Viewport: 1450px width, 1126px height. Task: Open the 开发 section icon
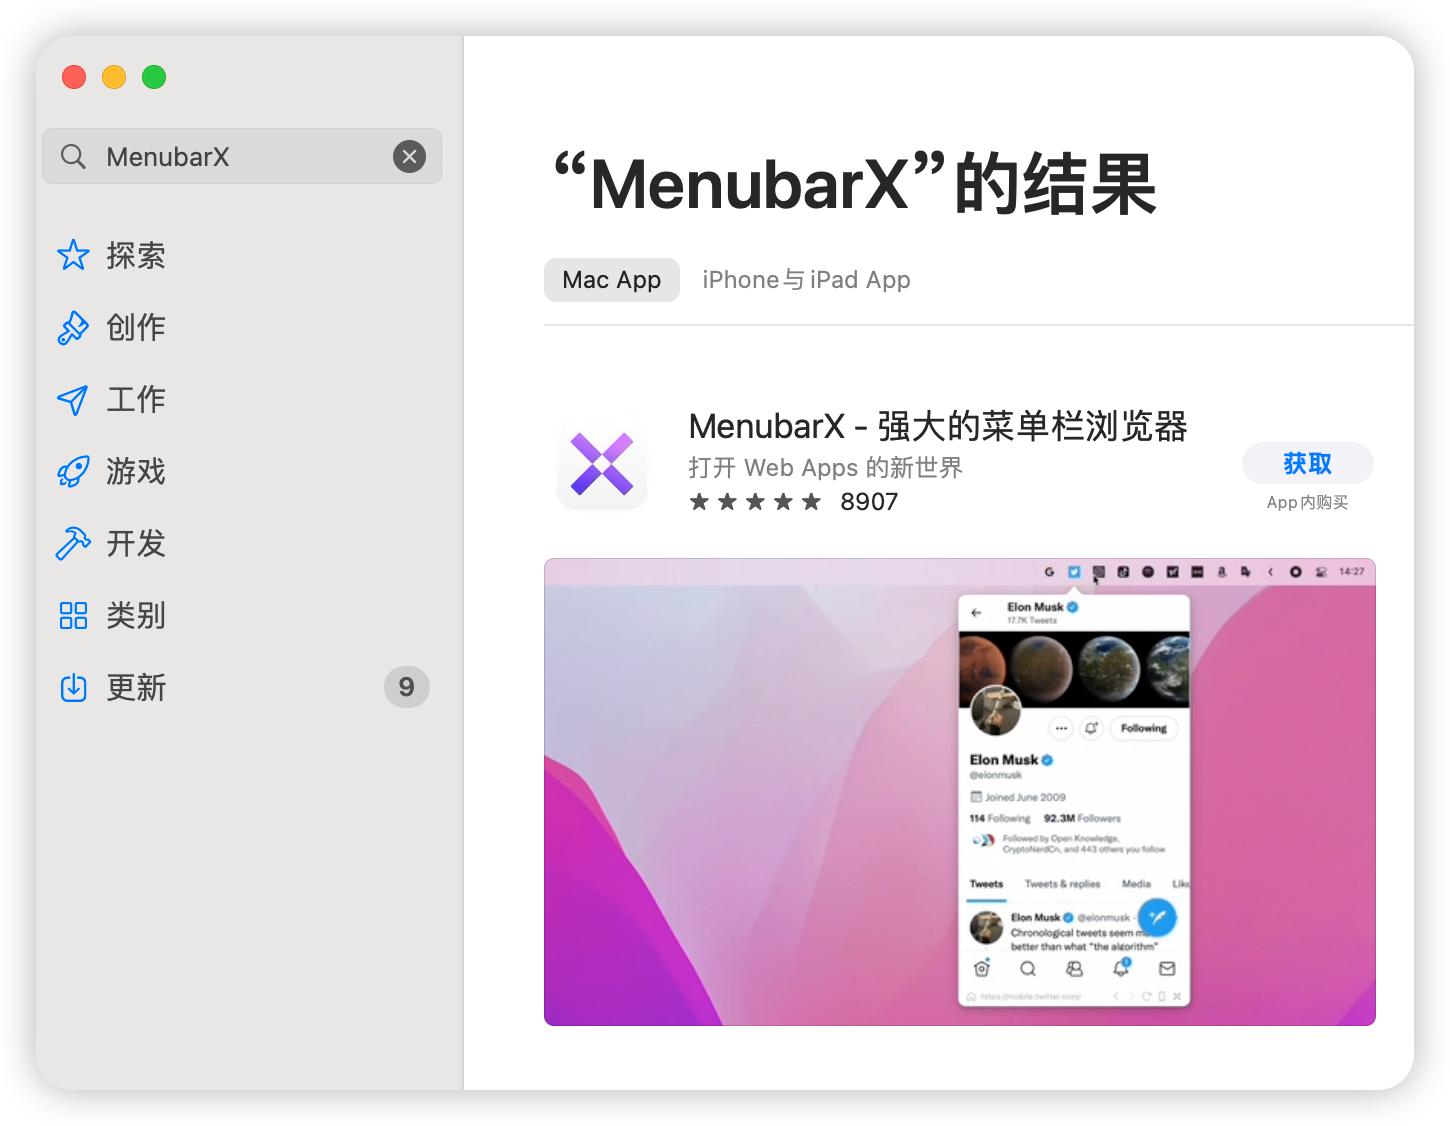pyautogui.click(x=73, y=544)
